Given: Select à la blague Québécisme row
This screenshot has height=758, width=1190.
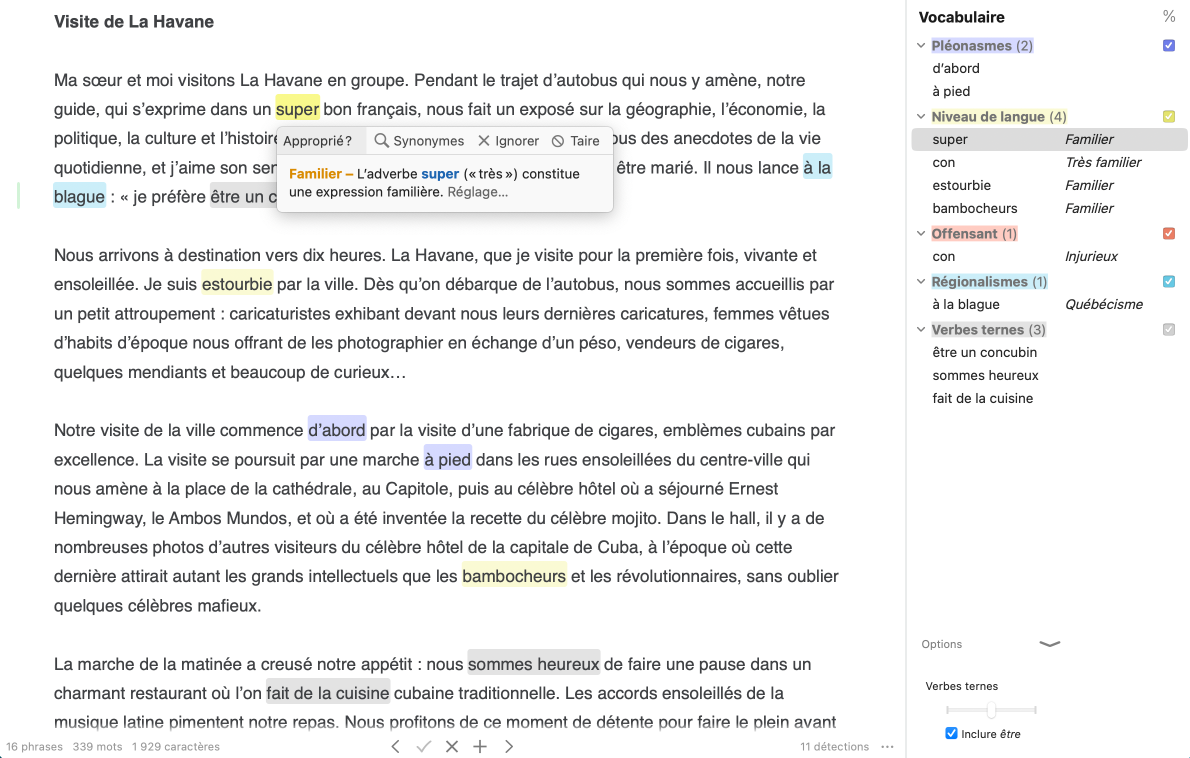Looking at the screenshot, I should (x=1050, y=304).
